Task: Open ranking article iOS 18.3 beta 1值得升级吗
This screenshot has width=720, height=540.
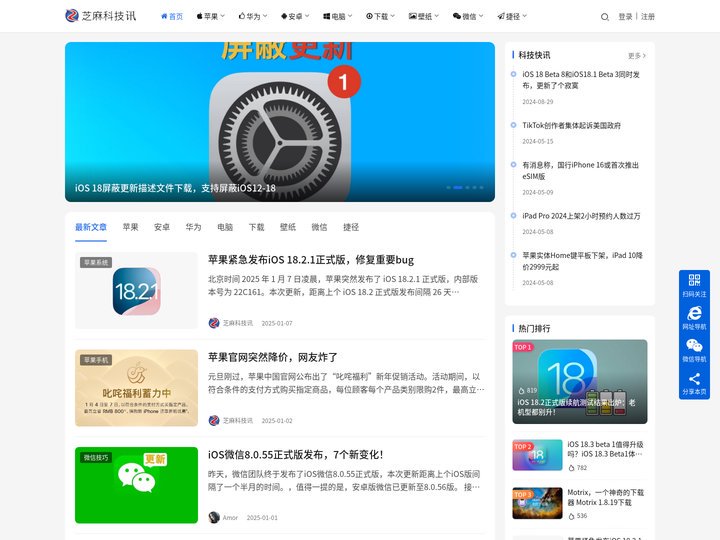Action: point(605,449)
